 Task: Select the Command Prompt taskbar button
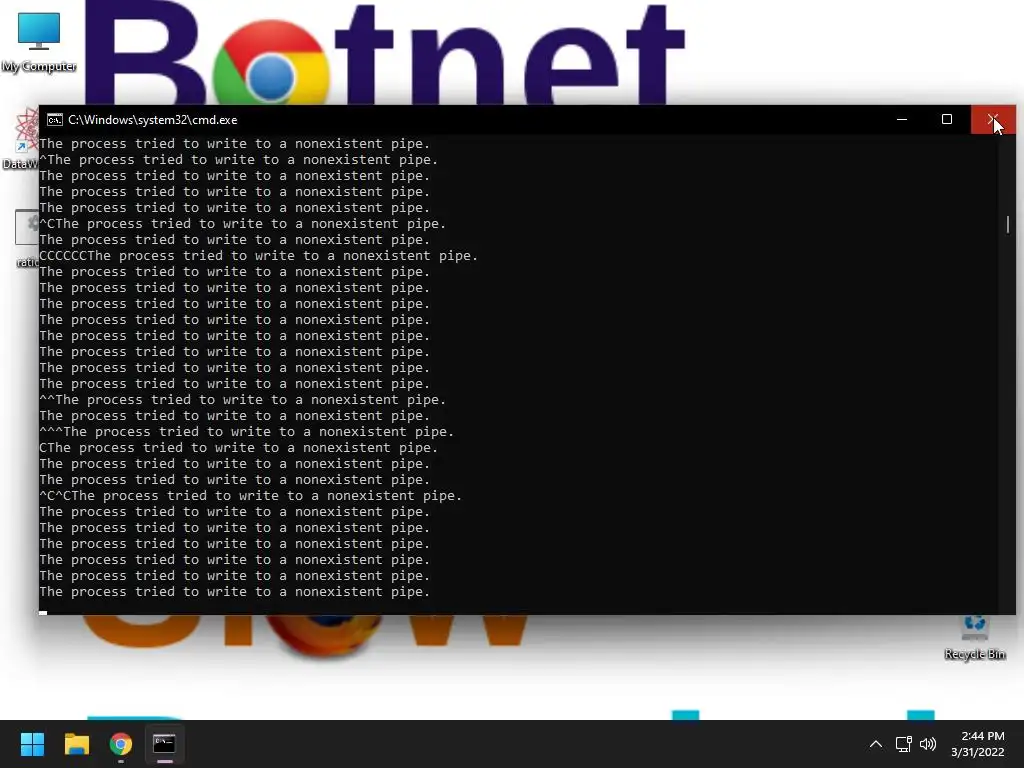point(165,744)
